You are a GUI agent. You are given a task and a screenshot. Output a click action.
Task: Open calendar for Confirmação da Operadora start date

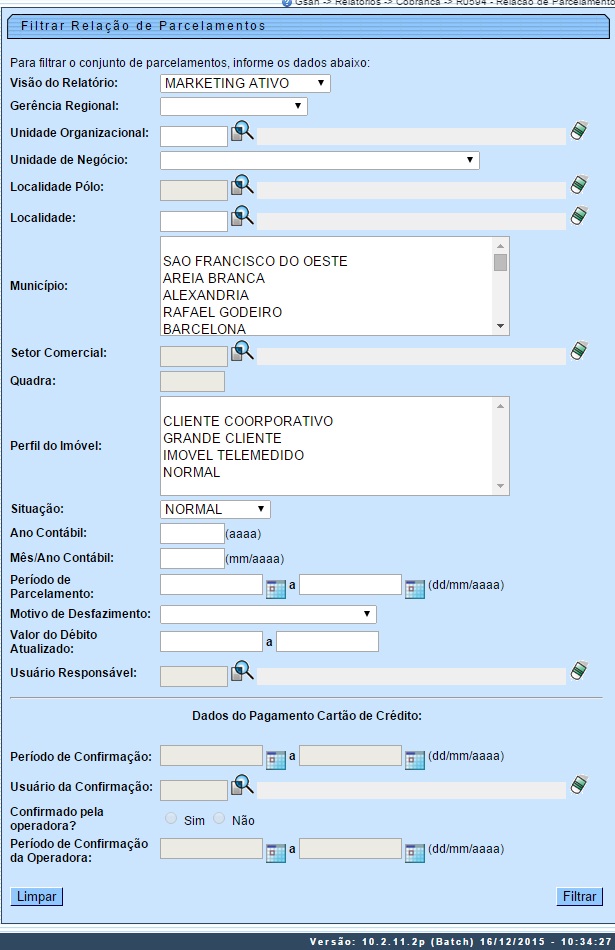tap(276, 853)
